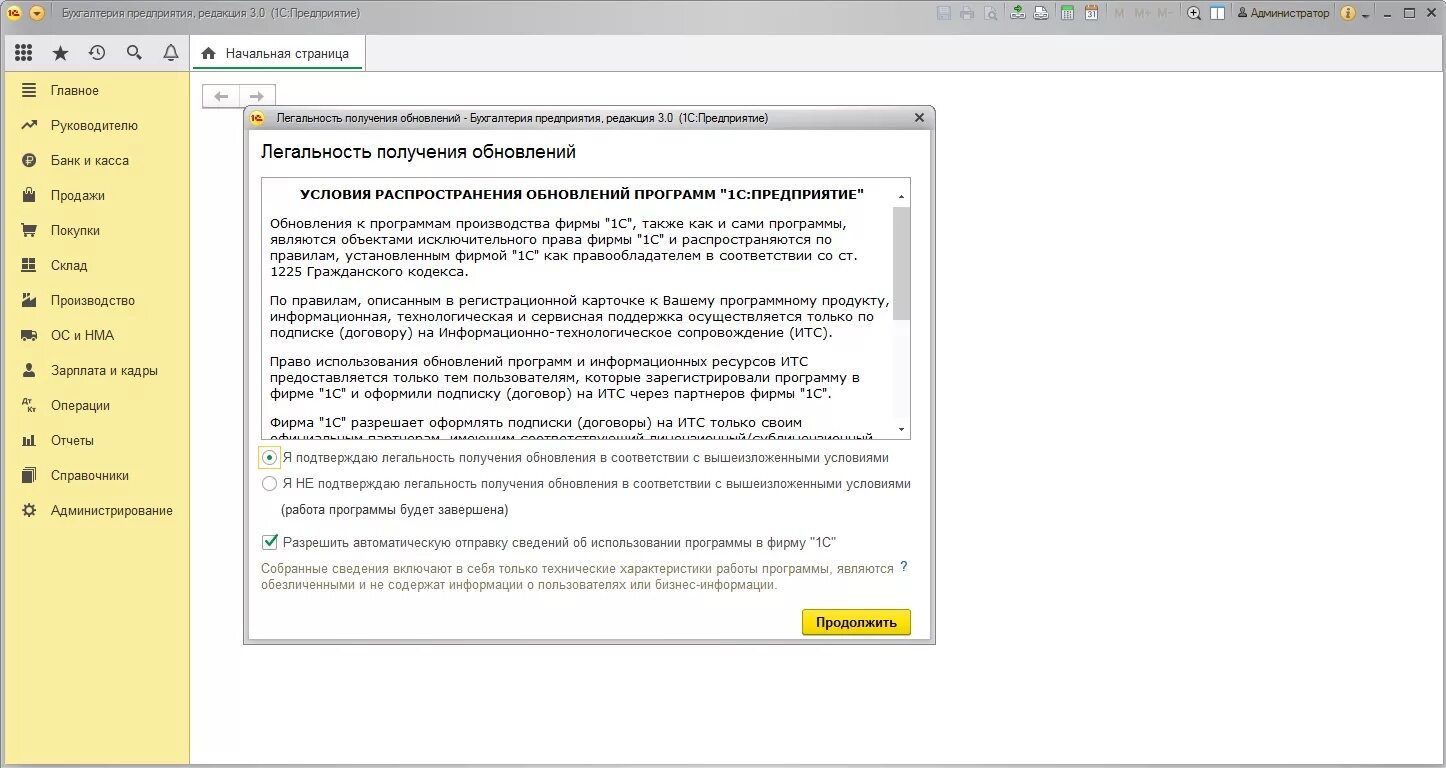Screen dimensions: 1446x768
Task: Select 'Я подтверждаю легальность' radio option
Action: point(269,457)
